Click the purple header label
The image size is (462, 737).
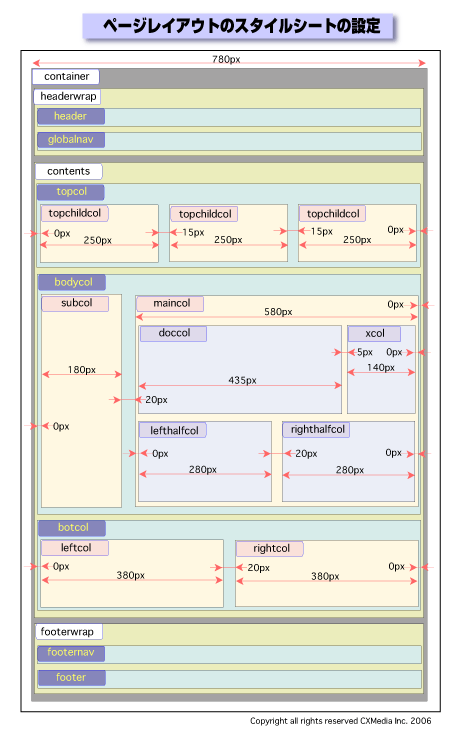click(x=71, y=116)
